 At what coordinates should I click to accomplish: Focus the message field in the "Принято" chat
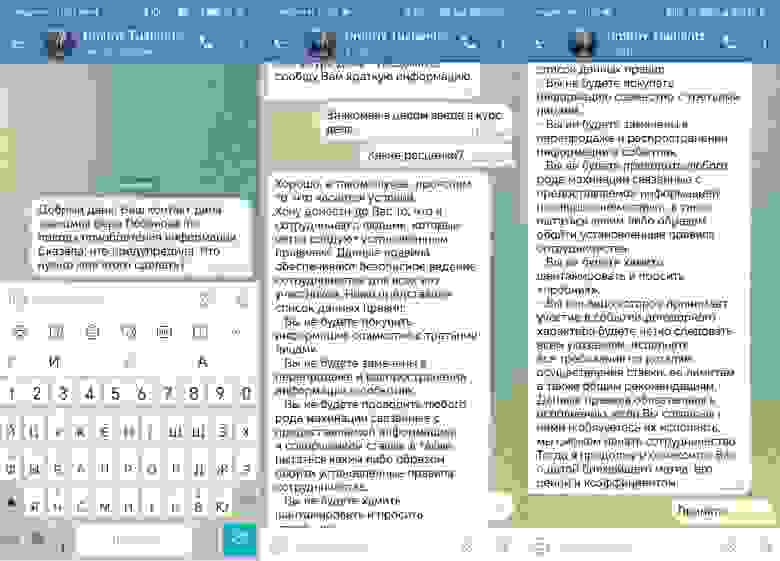point(639,548)
